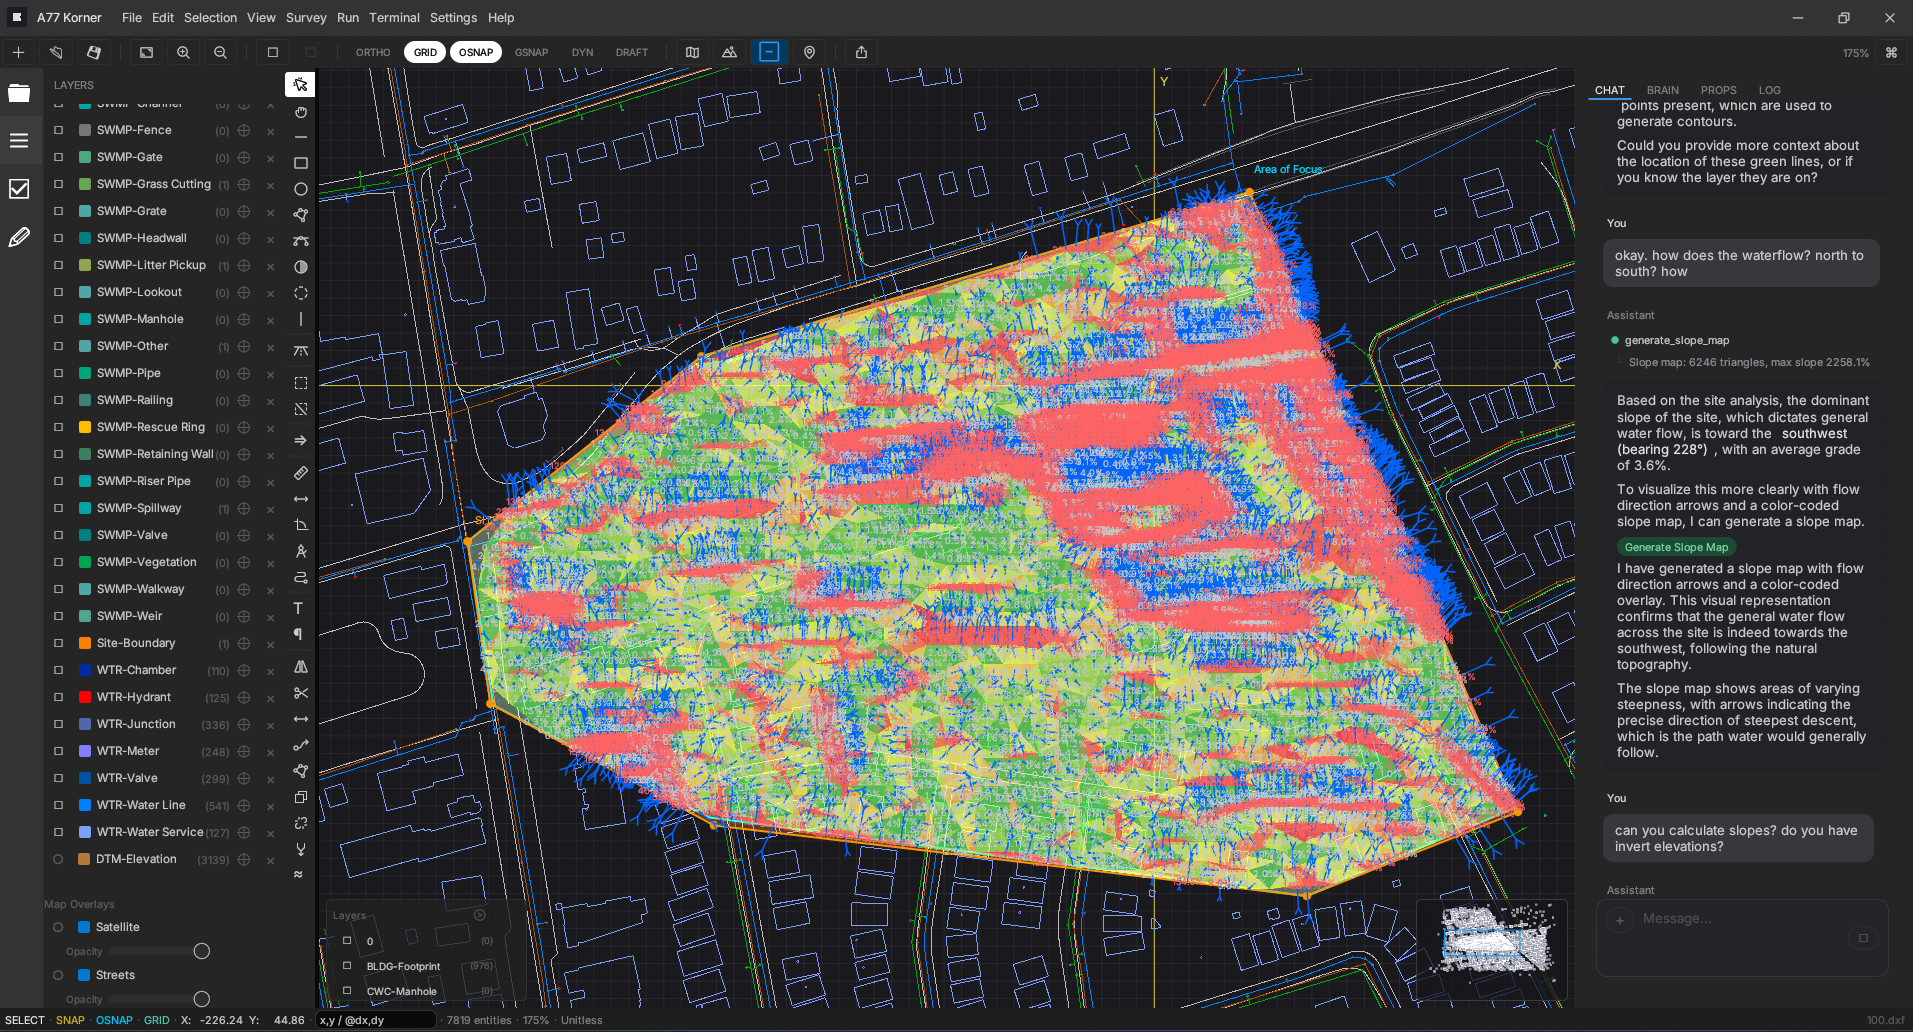This screenshot has height=1032, width=1913.
Task: Select the Mirror tool
Action: (300, 667)
